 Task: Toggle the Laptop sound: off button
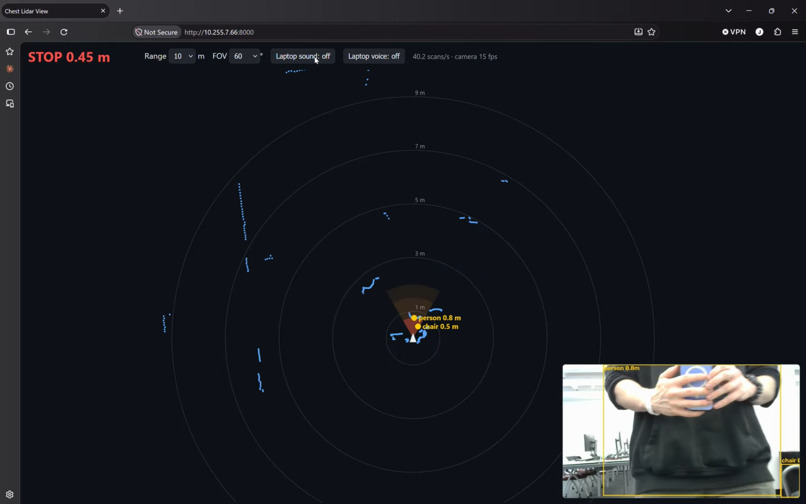click(x=303, y=56)
